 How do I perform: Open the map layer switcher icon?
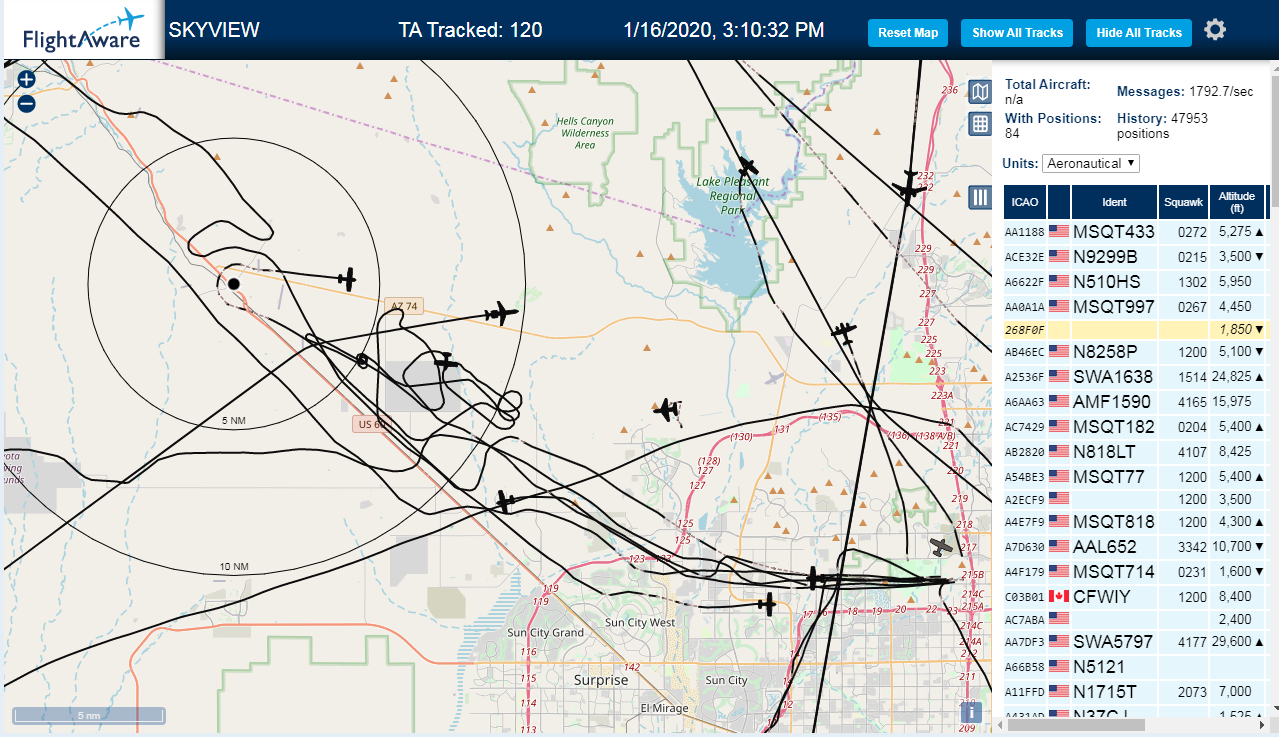[x=980, y=93]
